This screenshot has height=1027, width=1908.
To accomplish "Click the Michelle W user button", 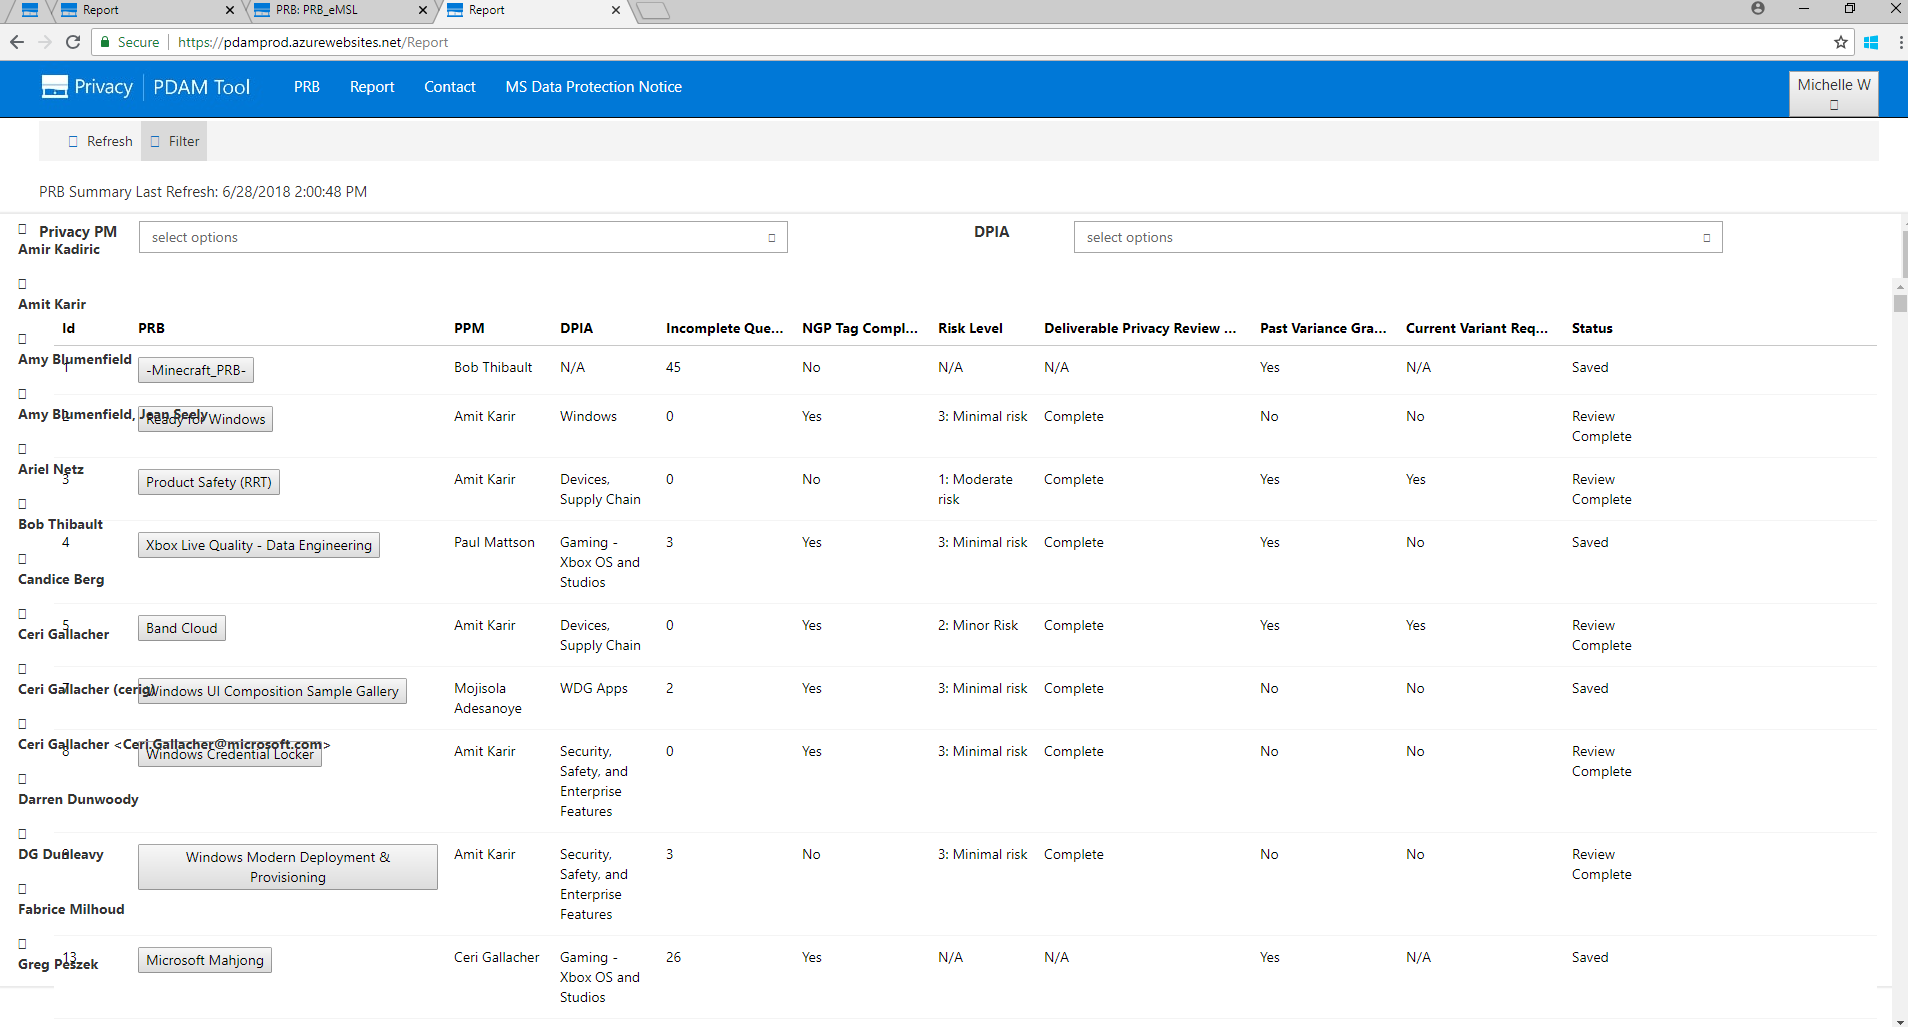I will pos(1833,92).
